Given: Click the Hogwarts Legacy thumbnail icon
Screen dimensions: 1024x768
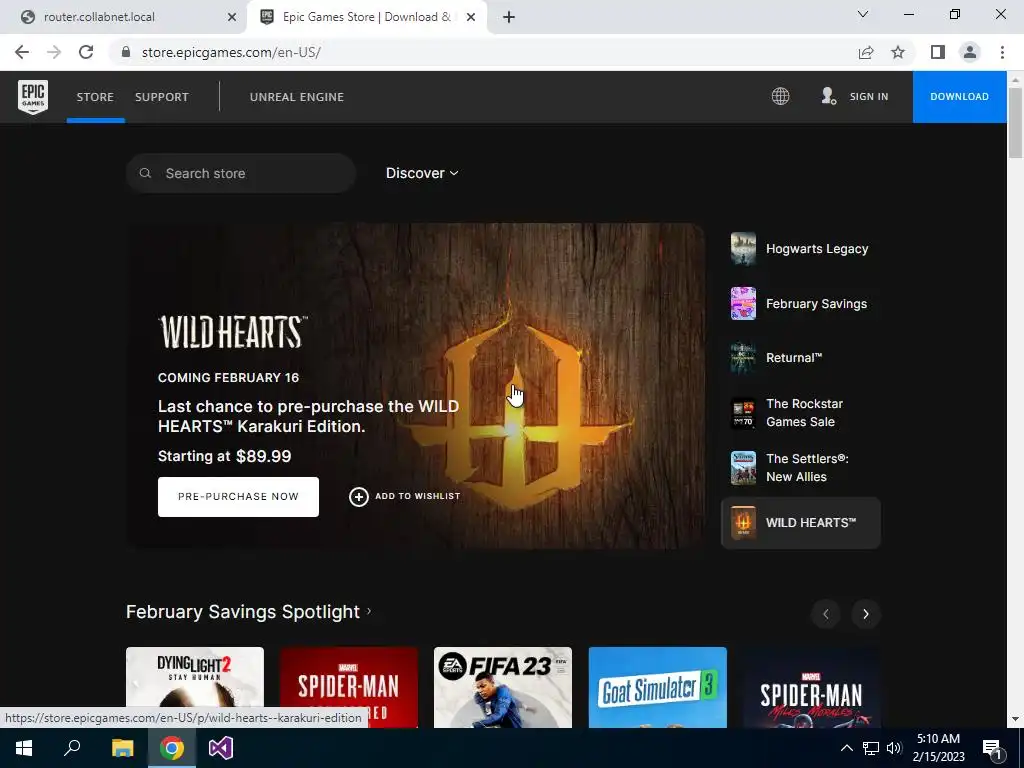Looking at the screenshot, I should [743, 249].
